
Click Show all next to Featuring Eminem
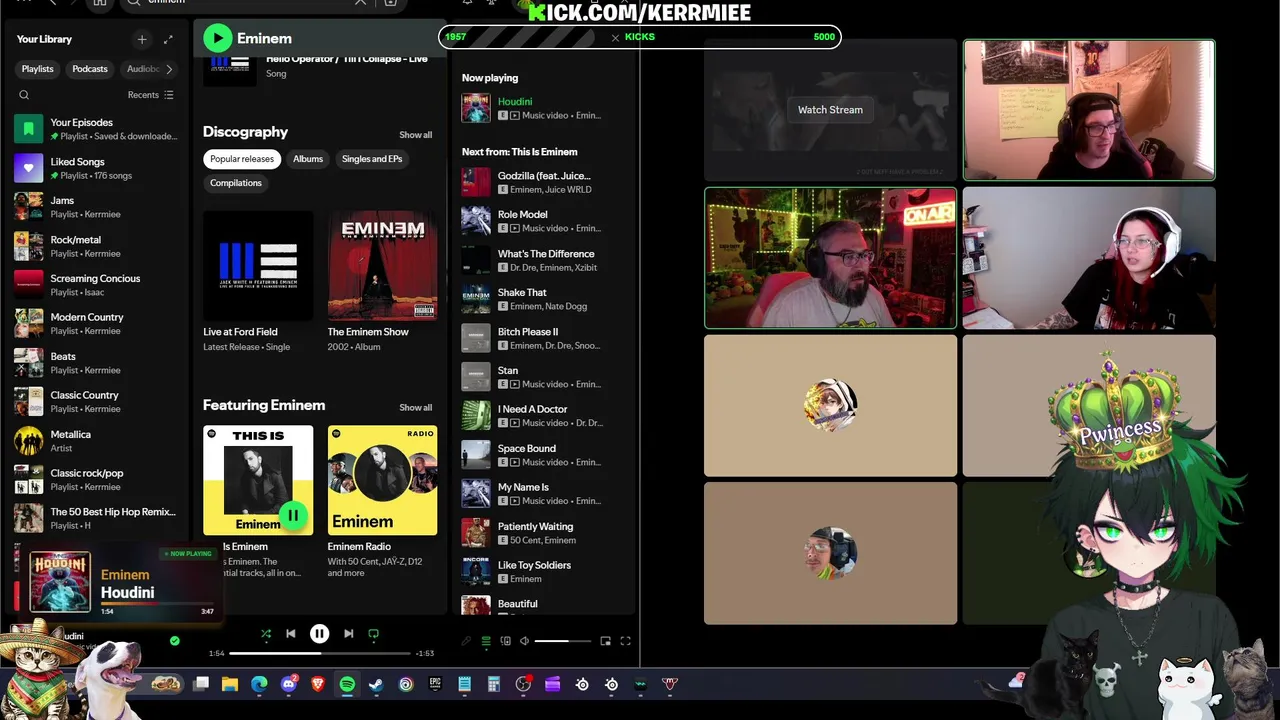point(416,407)
